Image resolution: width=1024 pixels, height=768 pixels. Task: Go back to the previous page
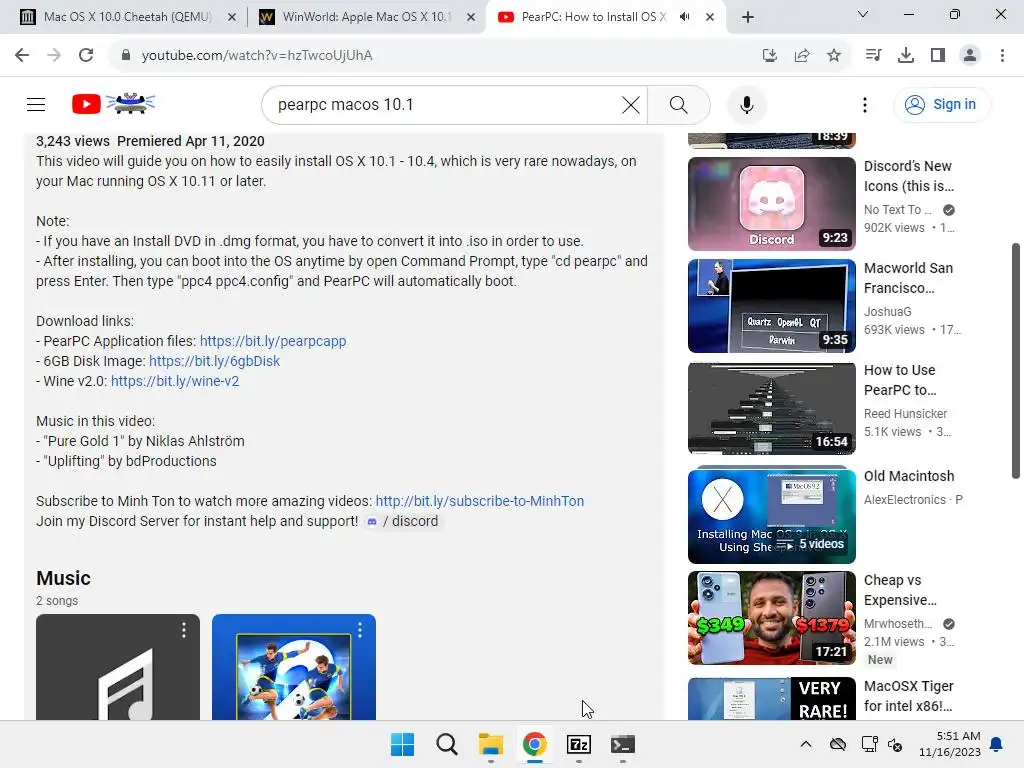click(x=22, y=56)
